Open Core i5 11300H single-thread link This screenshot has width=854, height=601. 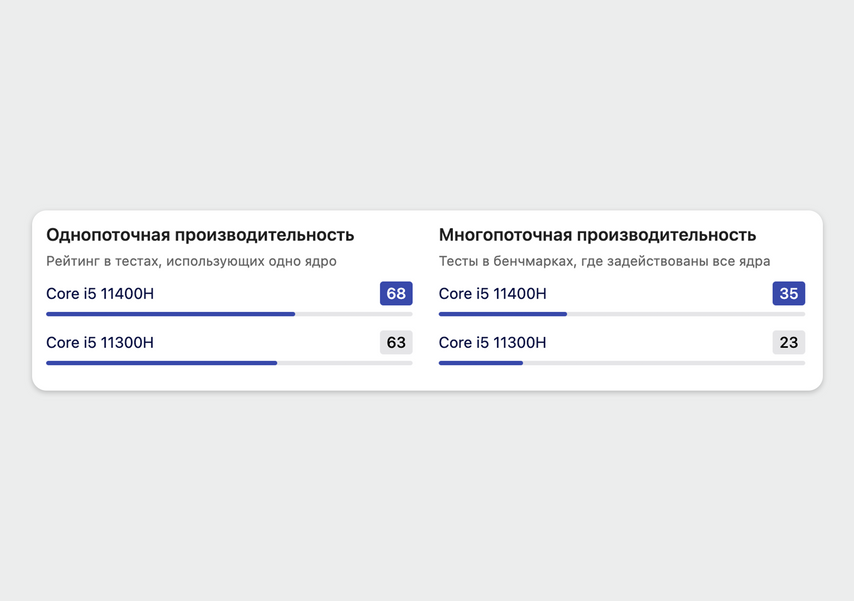pyautogui.click(x=100, y=343)
